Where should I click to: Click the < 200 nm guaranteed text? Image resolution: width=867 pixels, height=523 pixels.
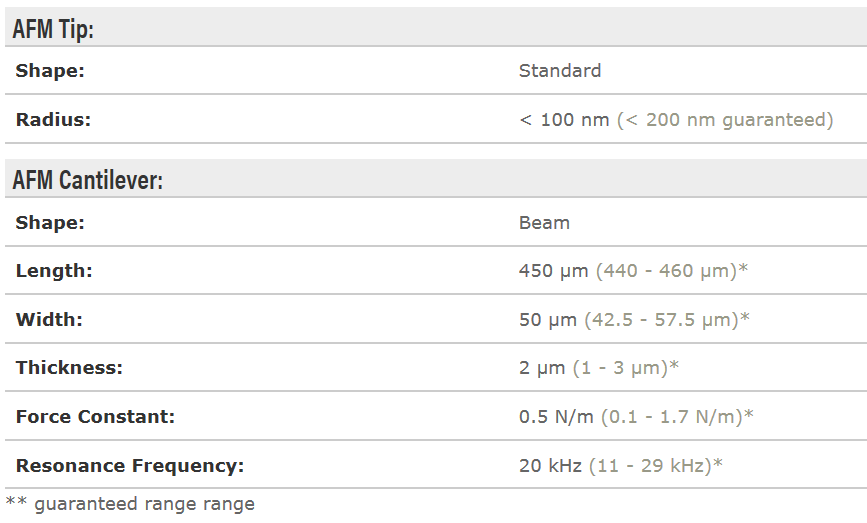[725, 120]
